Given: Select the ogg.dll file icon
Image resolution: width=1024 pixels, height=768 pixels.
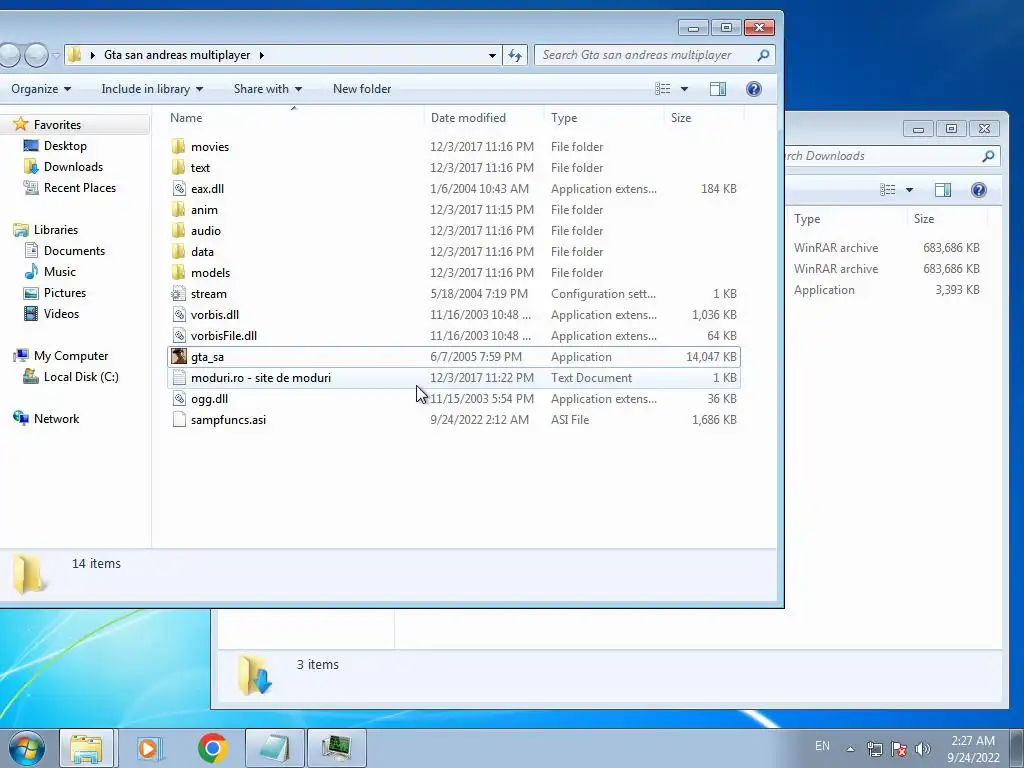Looking at the screenshot, I should (x=178, y=398).
